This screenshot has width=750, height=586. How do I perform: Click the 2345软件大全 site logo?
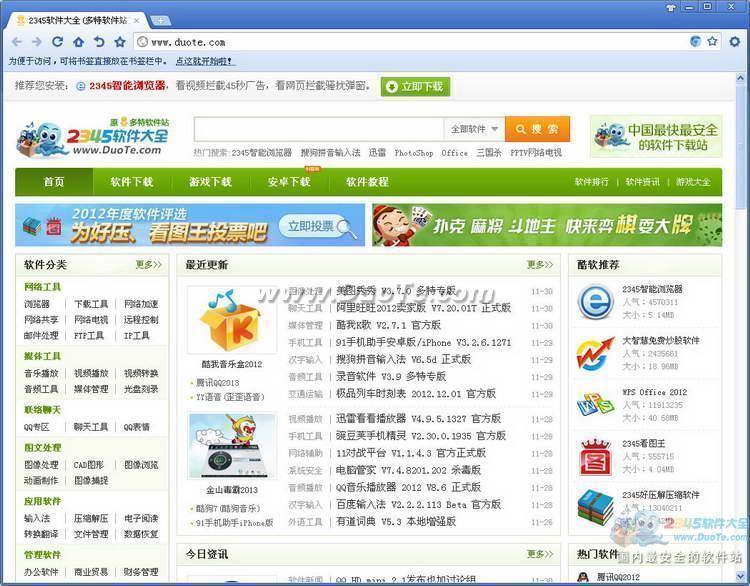click(x=93, y=137)
